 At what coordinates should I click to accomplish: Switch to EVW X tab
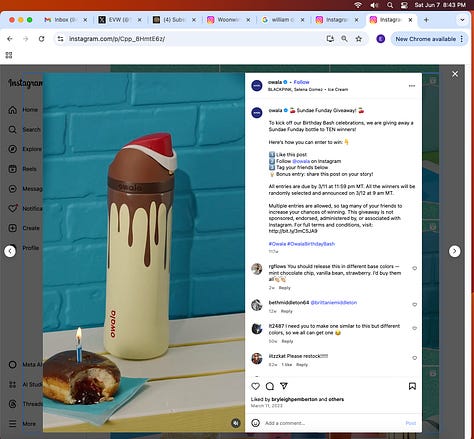[120, 20]
